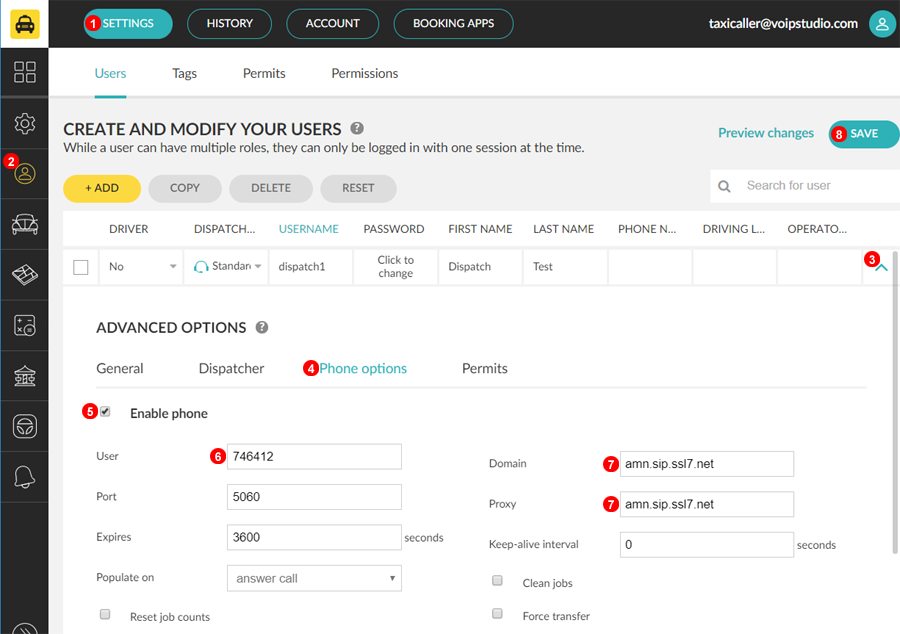Click the Keep-alive interval field

707,545
